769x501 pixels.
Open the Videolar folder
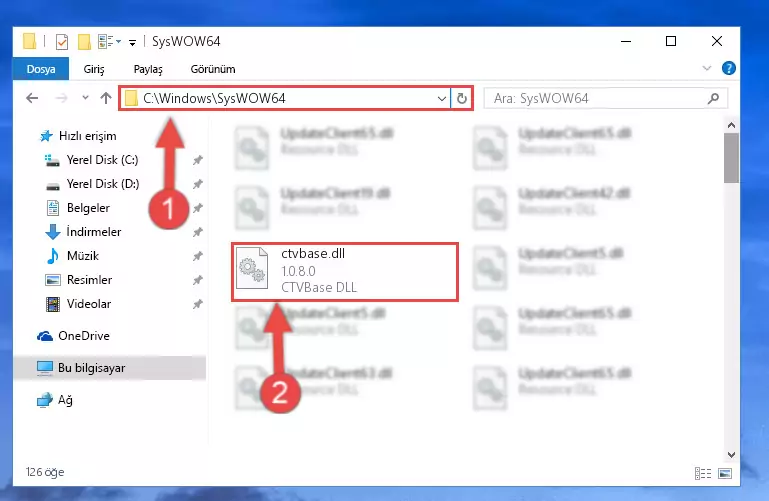point(89,304)
